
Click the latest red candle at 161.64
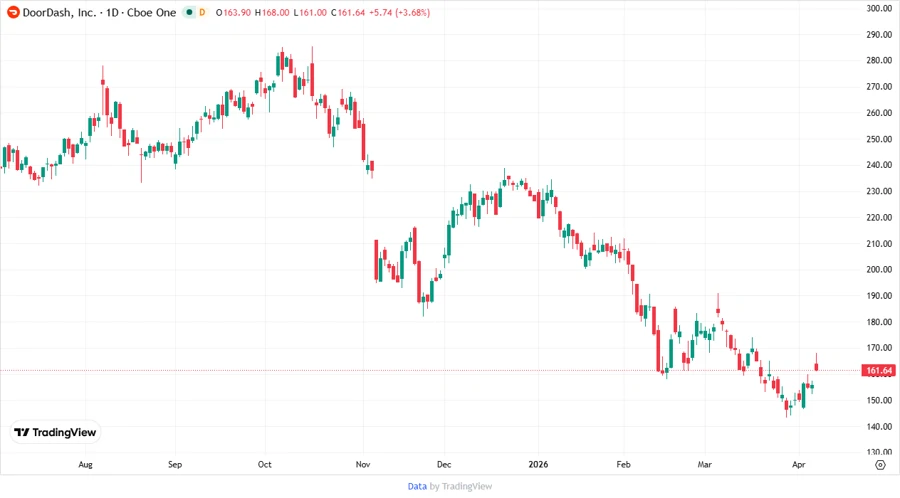tap(816, 366)
